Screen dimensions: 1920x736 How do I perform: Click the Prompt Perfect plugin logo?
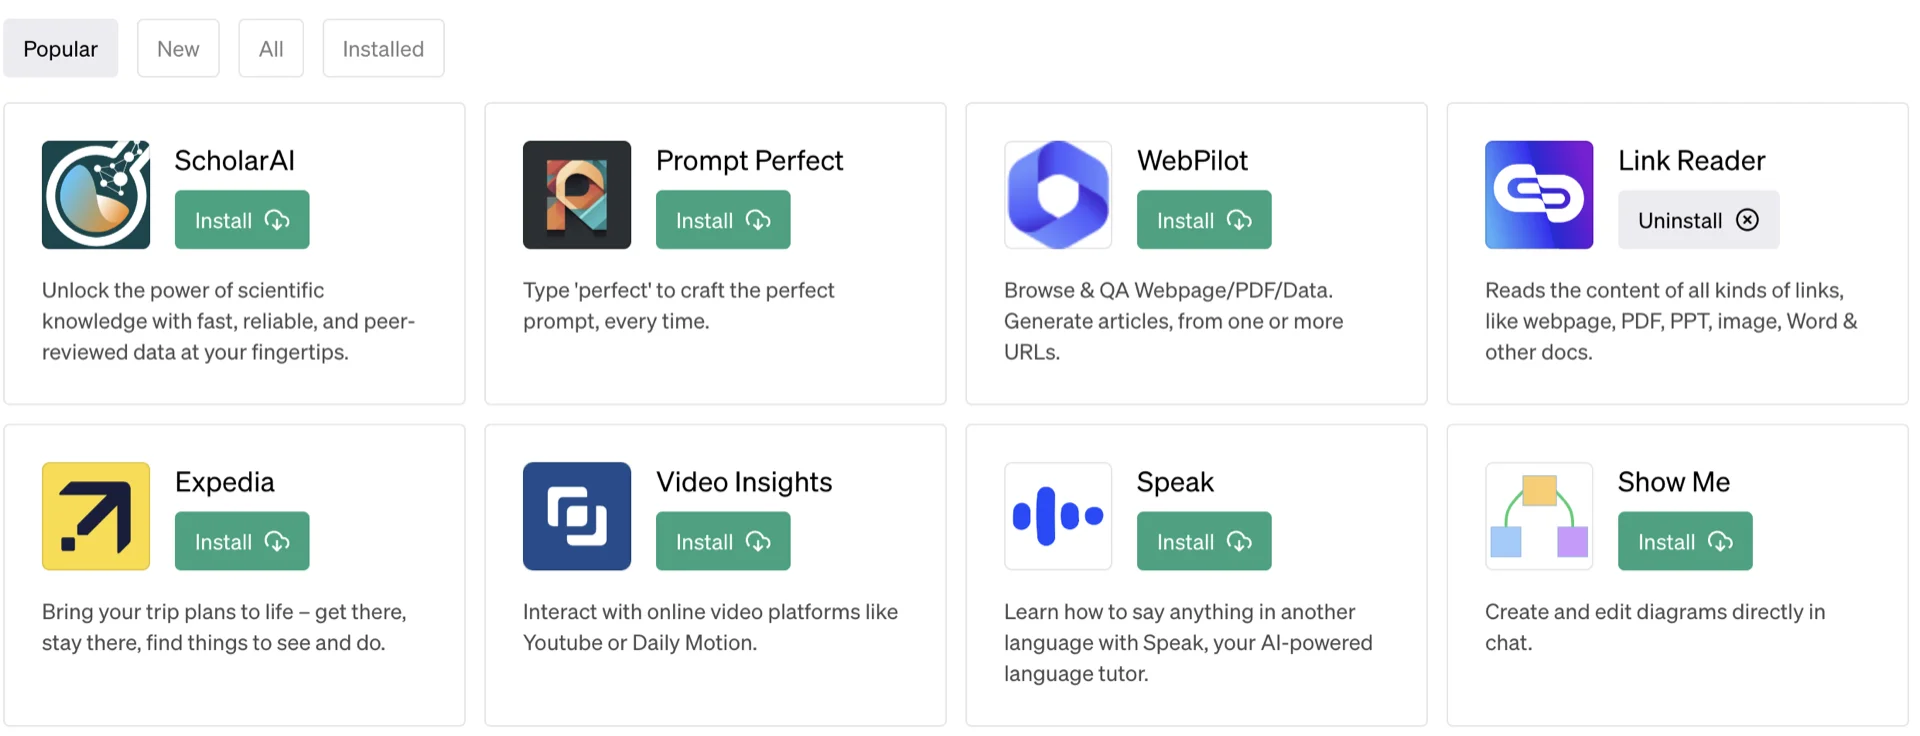coord(577,195)
